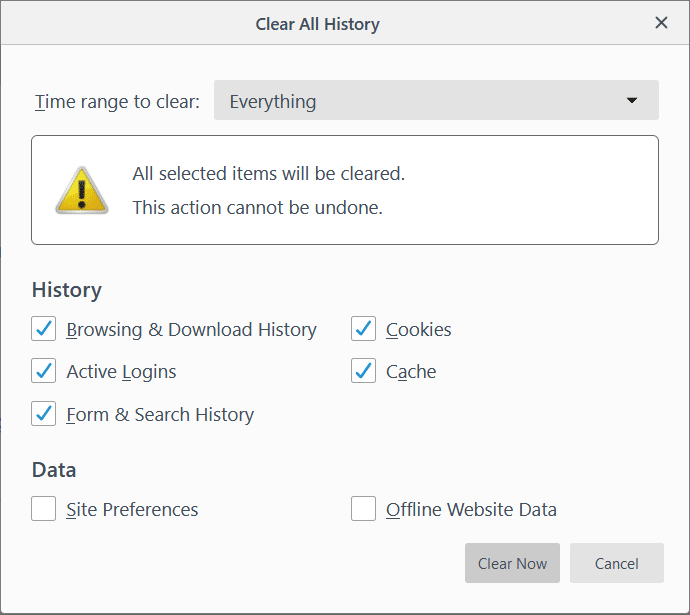Uncheck the Cache checkbox

364,371
